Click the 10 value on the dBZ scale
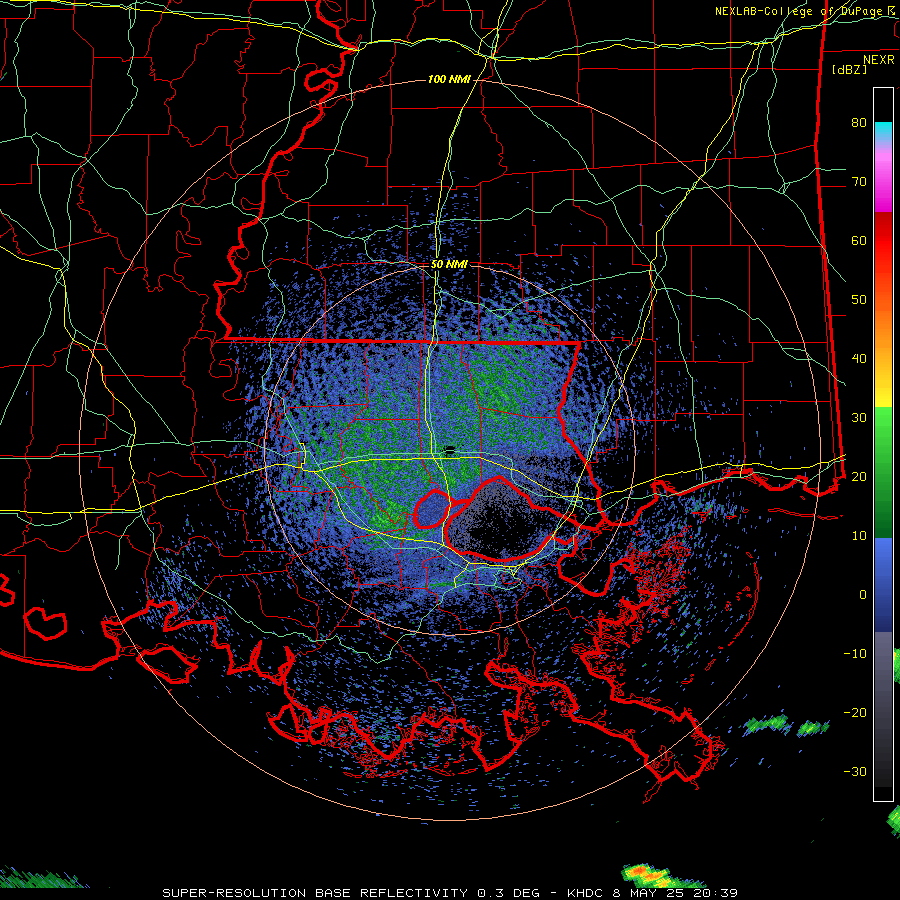 pos(859,536)
